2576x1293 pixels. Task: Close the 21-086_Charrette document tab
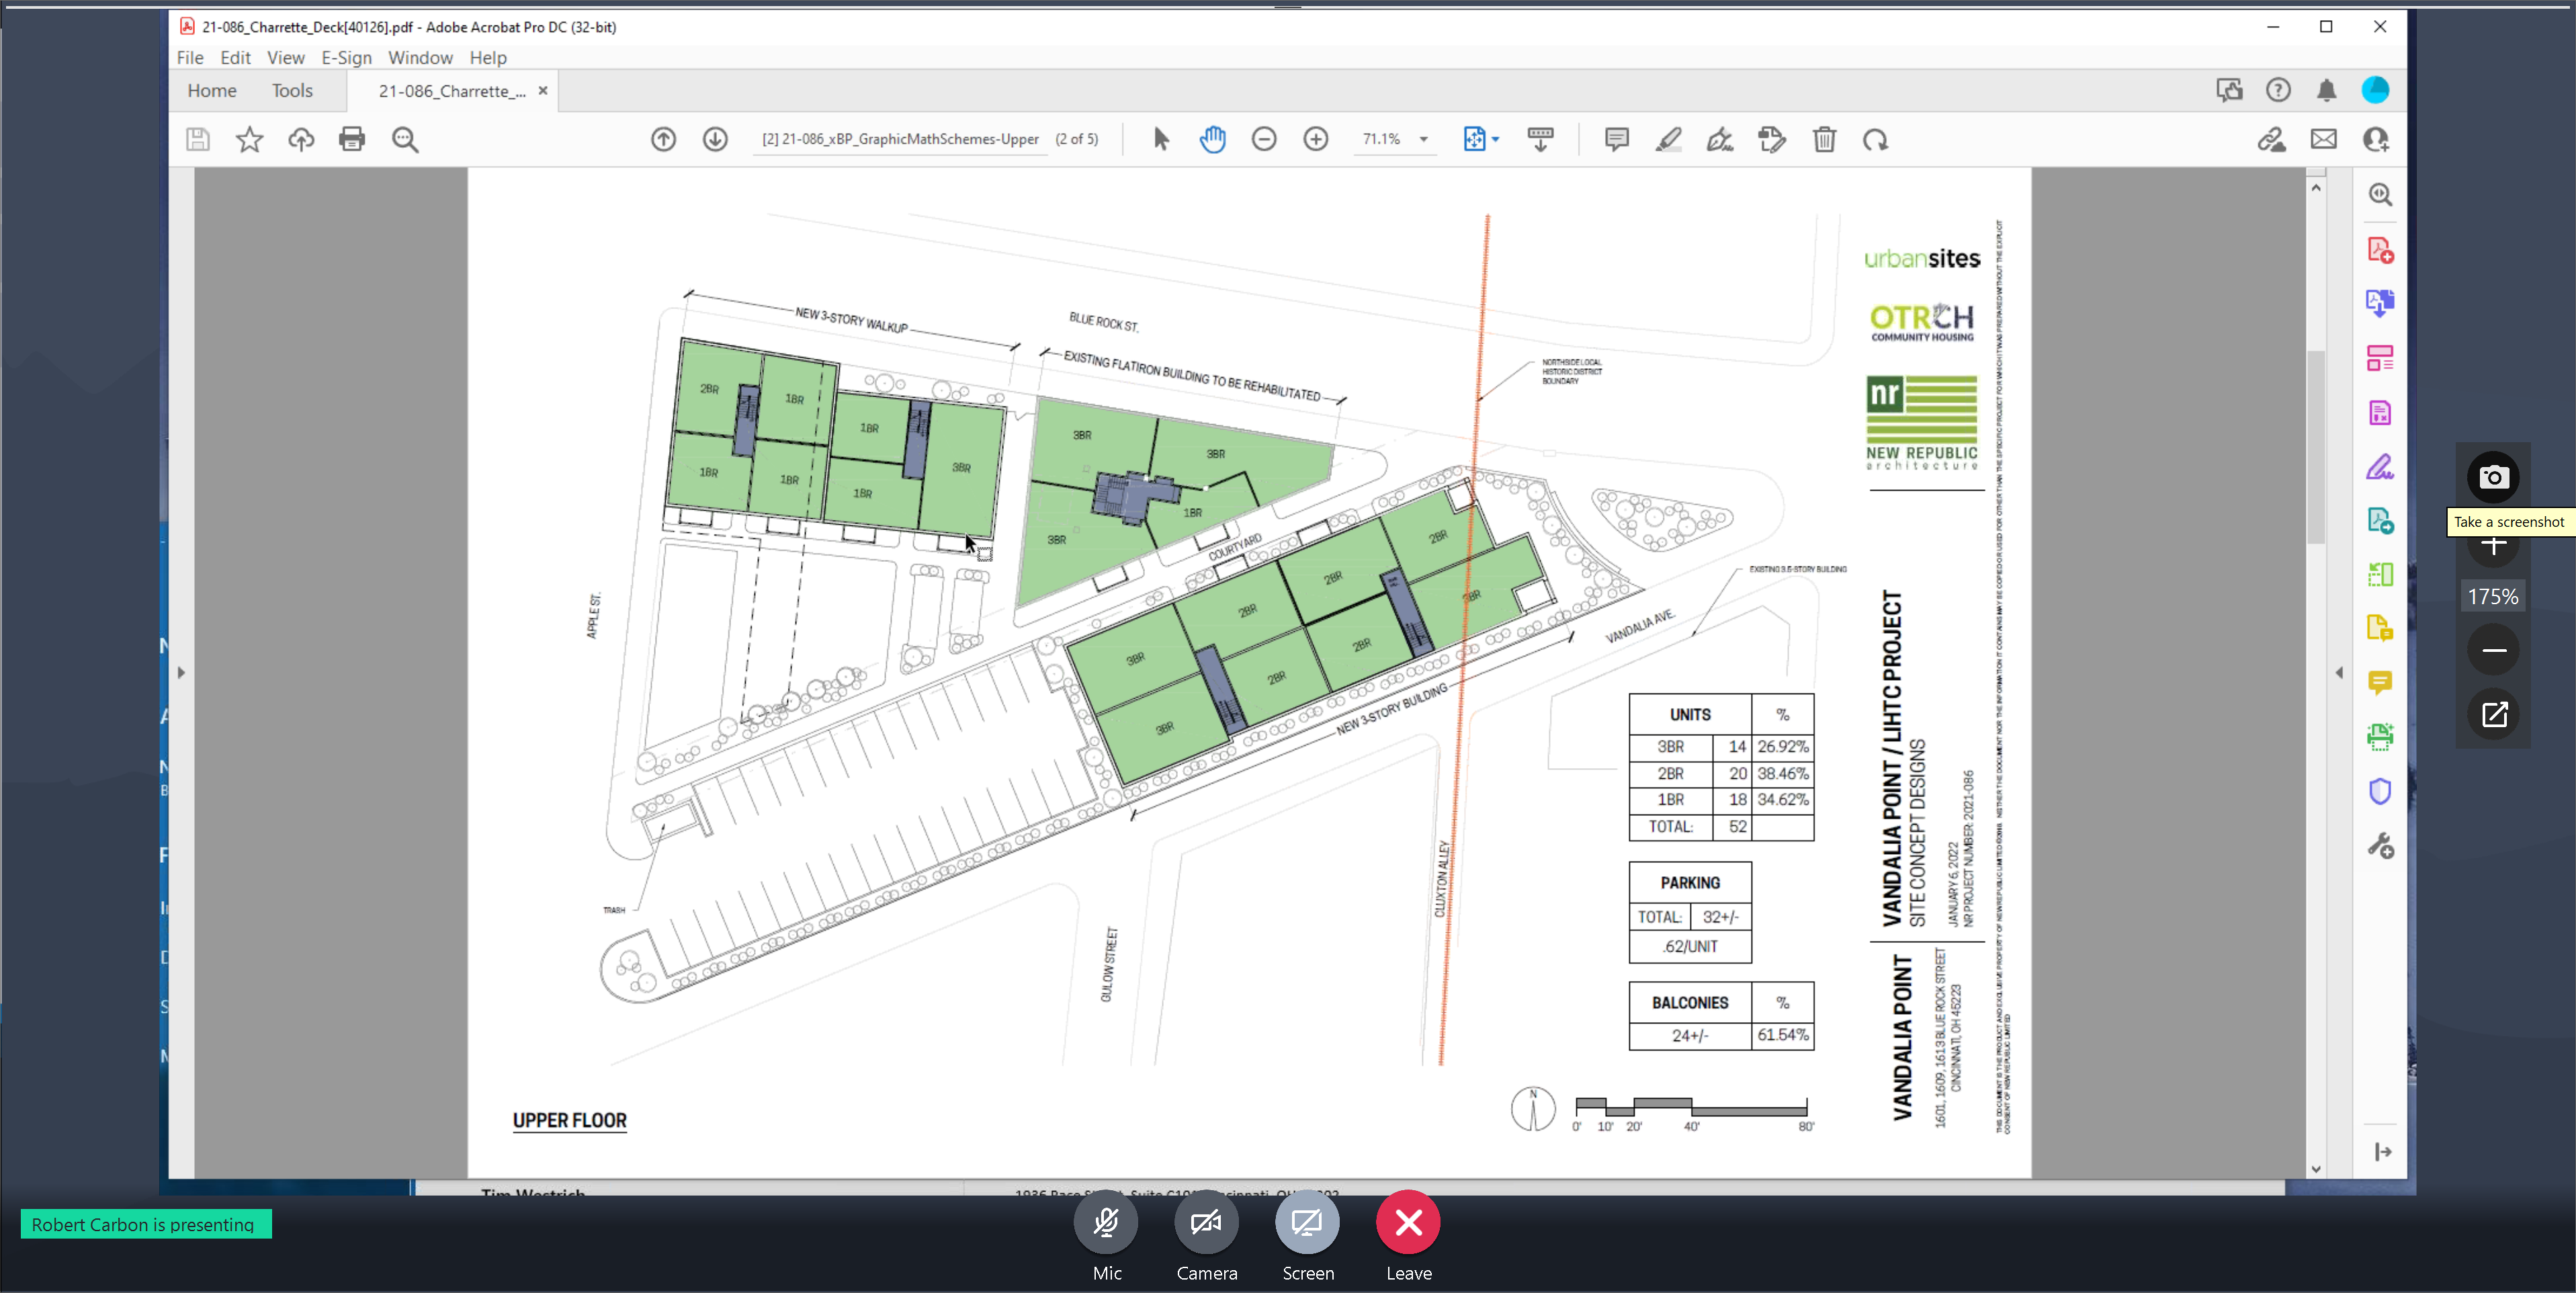543,90
